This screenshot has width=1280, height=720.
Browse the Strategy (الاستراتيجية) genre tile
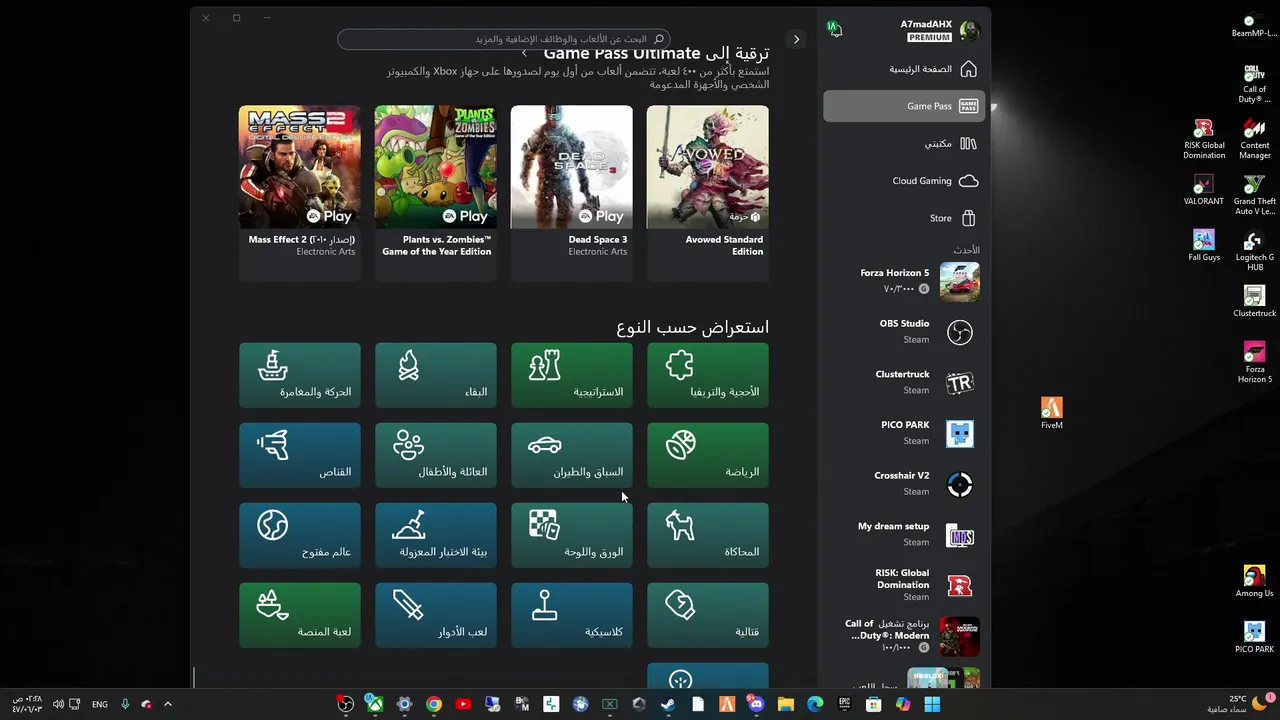pyautogui.click(x=572, y=375)
